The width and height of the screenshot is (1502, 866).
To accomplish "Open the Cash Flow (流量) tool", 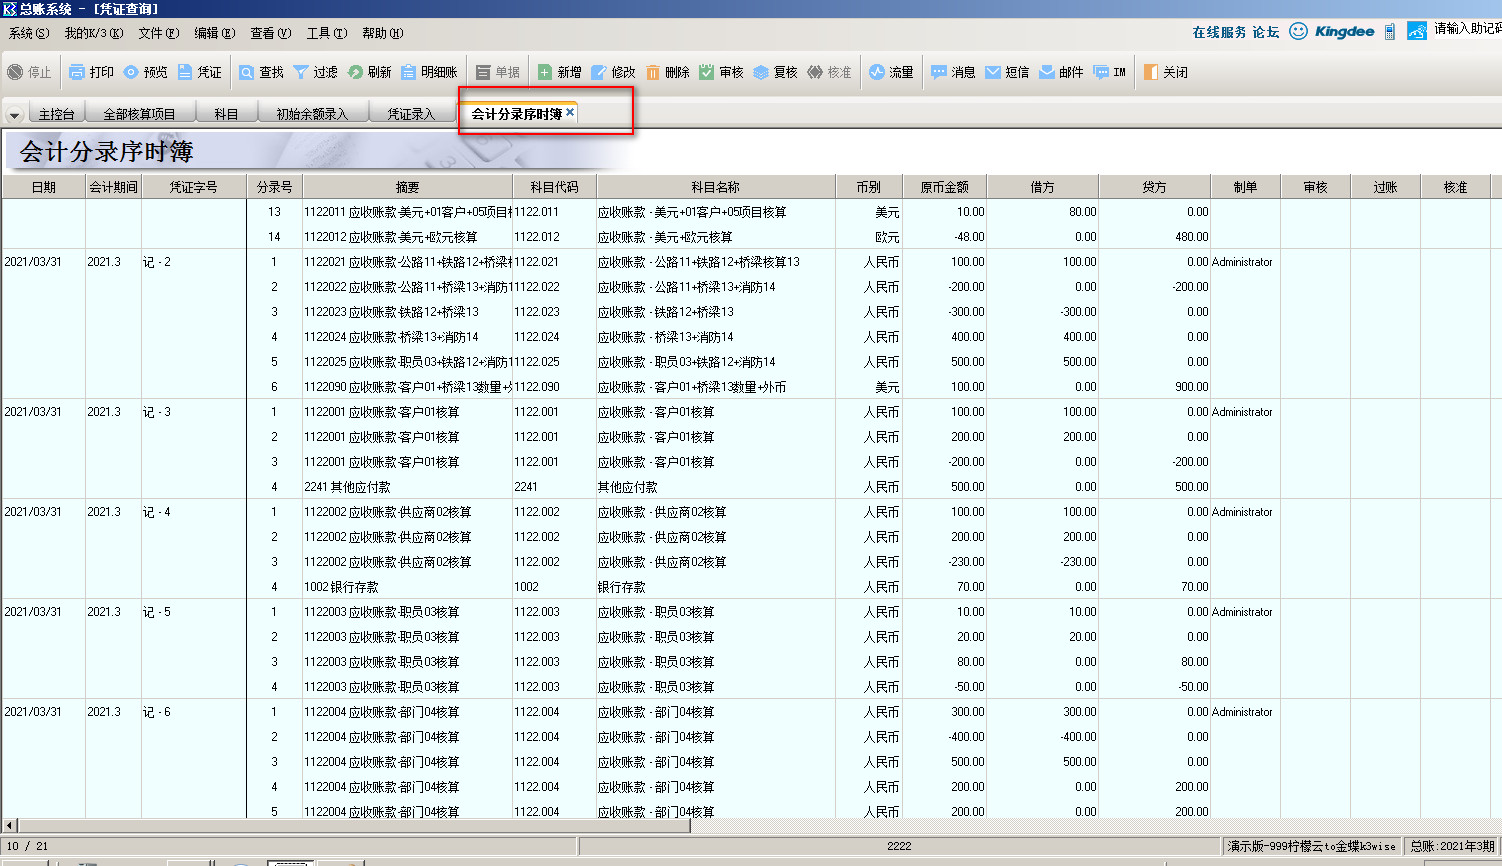I will [x=877, y=72].
